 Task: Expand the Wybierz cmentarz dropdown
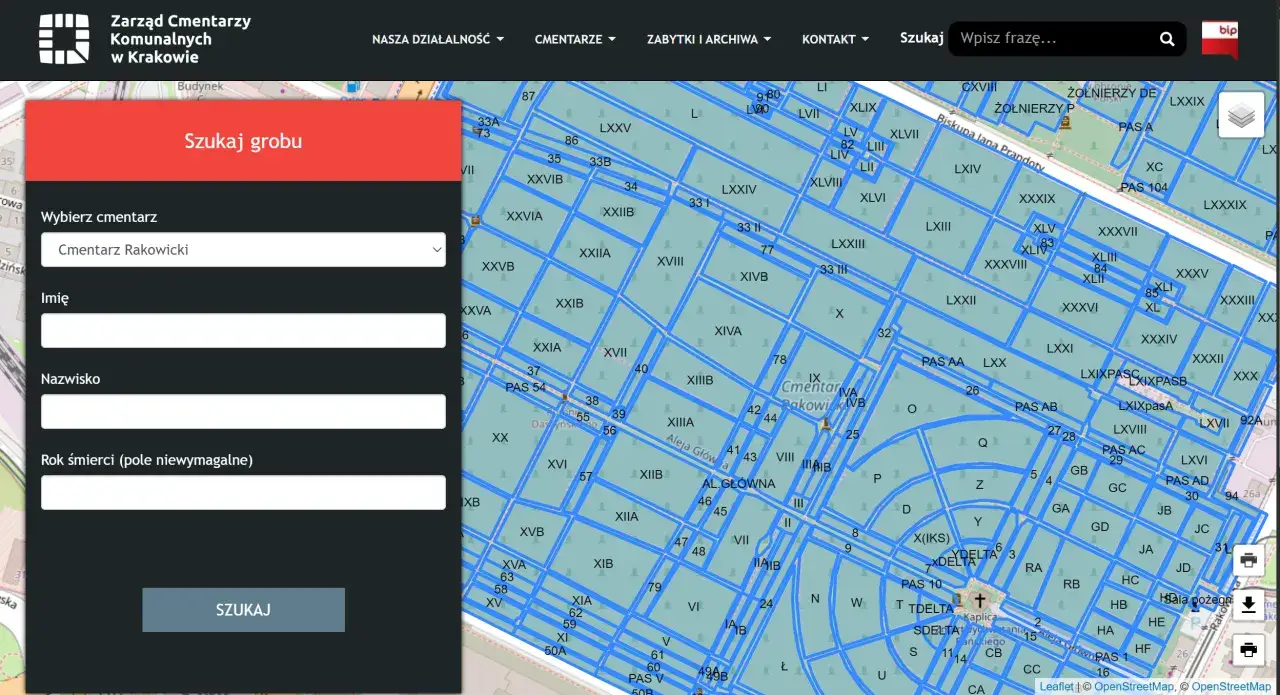(243, 250)
